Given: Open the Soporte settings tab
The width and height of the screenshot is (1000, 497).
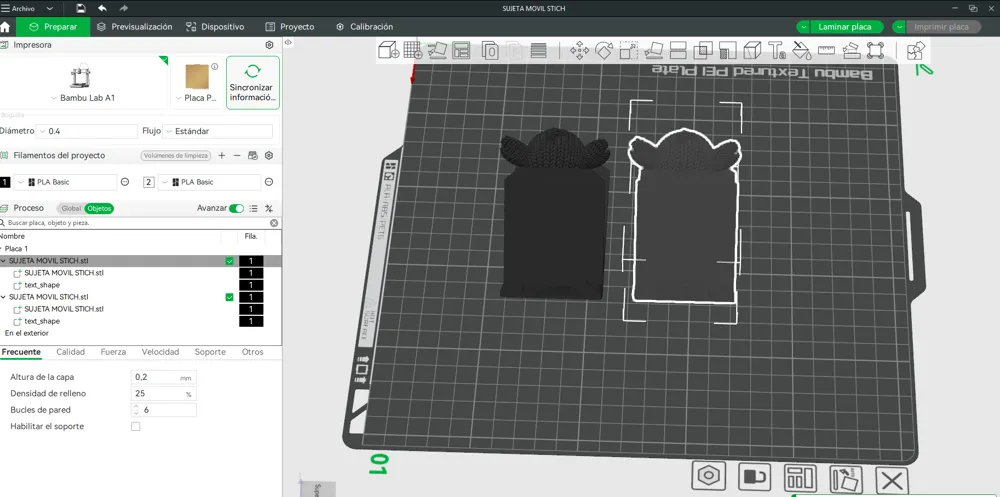Looking at the screenshot, I should pyautogui.click(x=210, y=352).
